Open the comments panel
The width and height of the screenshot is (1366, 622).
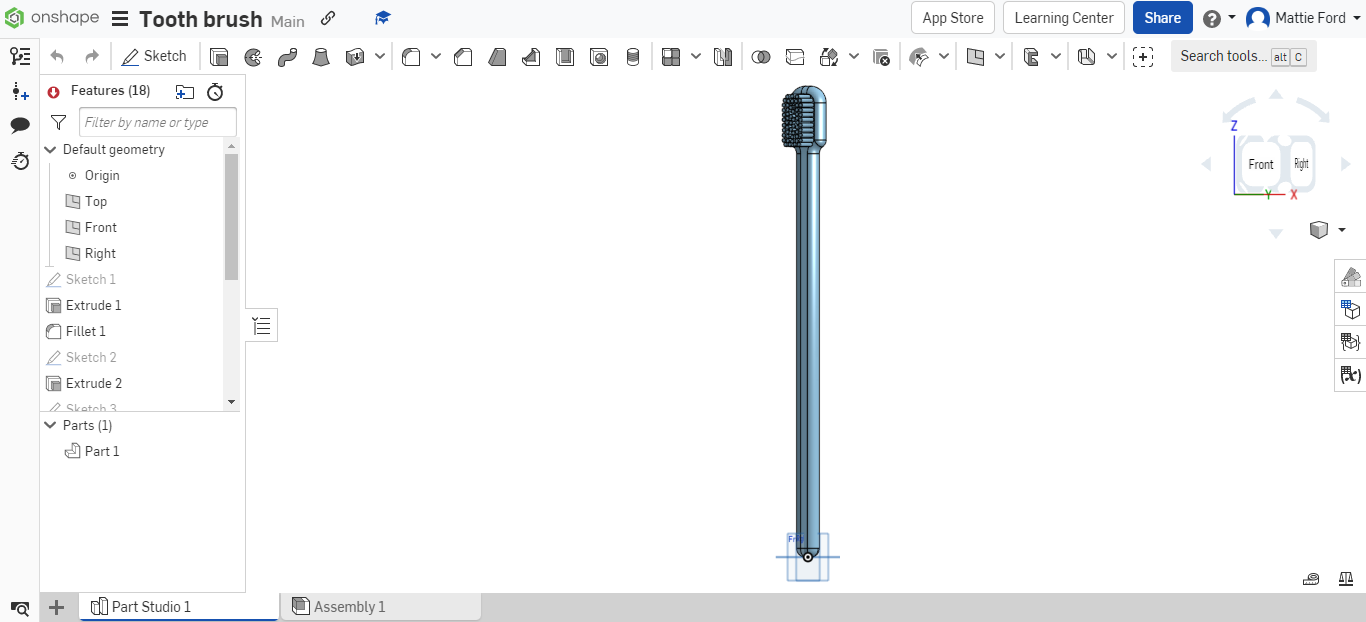[20, 124]
